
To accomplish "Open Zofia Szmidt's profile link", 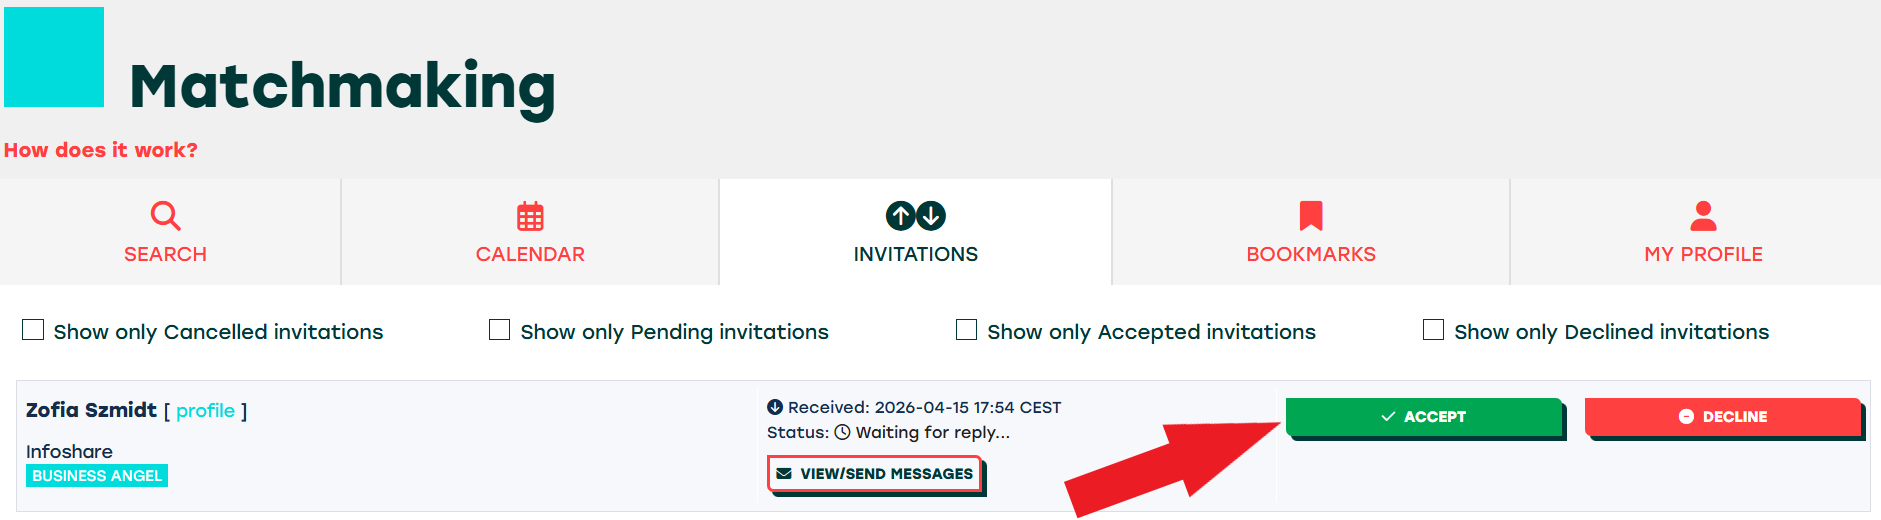I will (205, 411).
